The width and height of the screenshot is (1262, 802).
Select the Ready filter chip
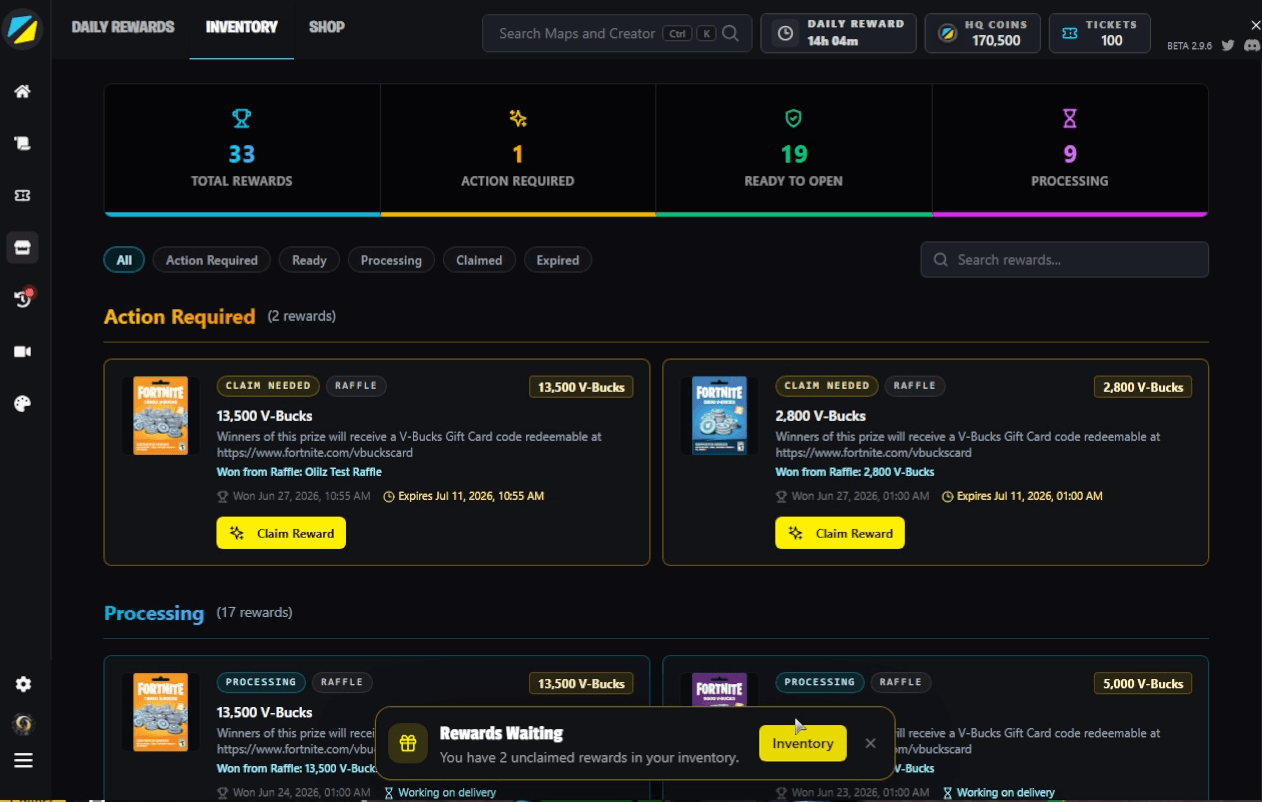click(x=309, y=260)
